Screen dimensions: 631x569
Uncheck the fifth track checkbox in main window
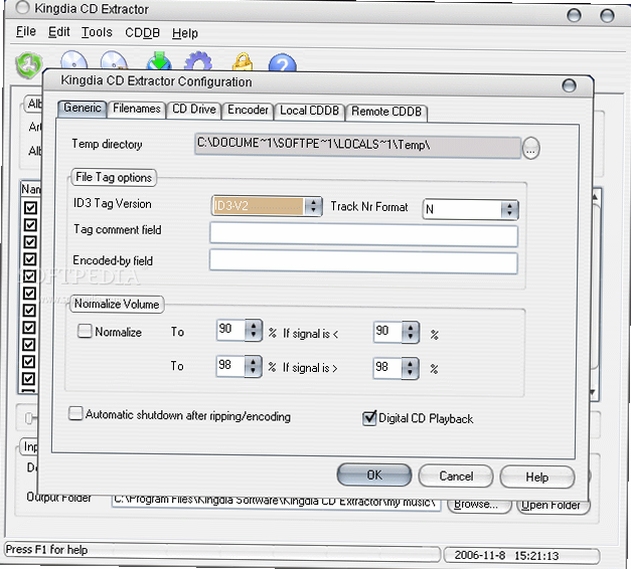[30, 276]
